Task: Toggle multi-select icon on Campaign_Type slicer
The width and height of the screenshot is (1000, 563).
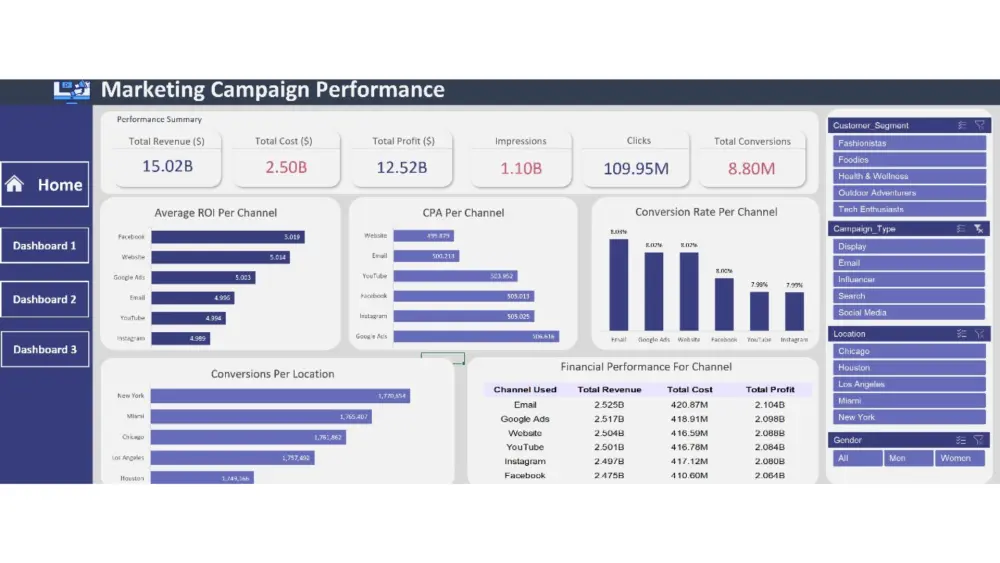Action: 961,229
